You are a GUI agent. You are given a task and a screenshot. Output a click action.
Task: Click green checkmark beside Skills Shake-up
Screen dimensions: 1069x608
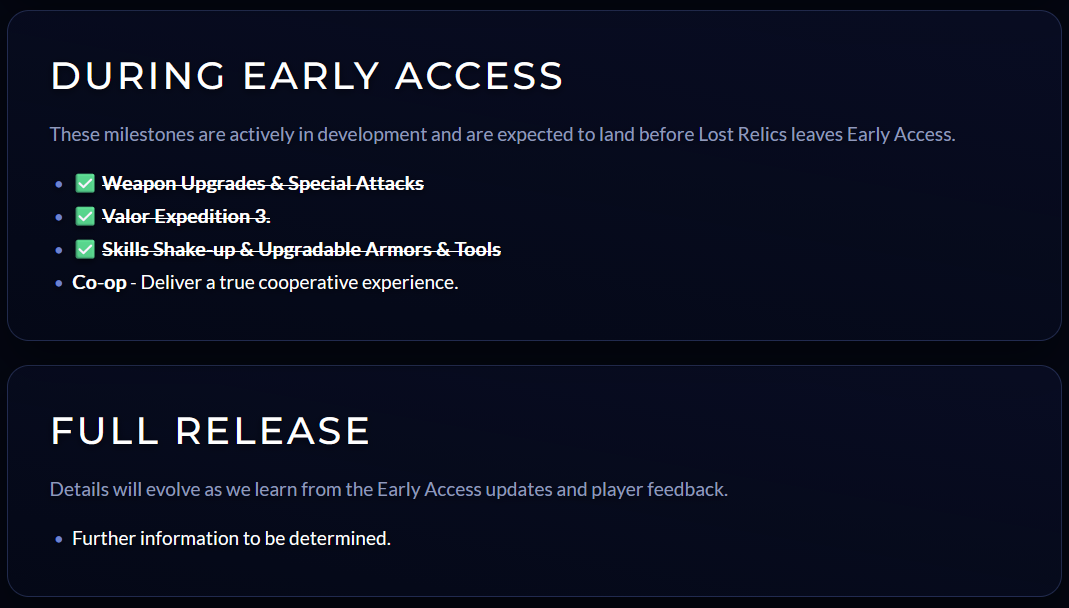point(85,249)
